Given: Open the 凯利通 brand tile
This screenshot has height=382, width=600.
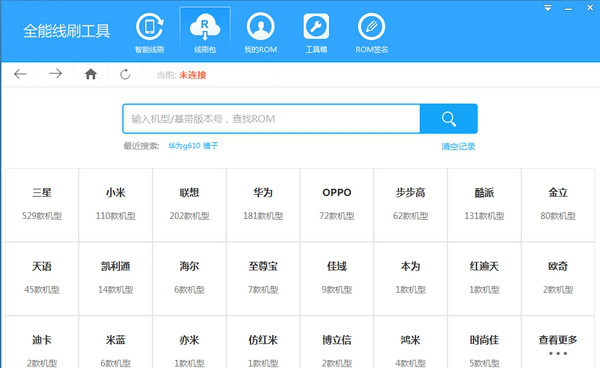Looking at the screenshot, I should click(x=116, y=279).
